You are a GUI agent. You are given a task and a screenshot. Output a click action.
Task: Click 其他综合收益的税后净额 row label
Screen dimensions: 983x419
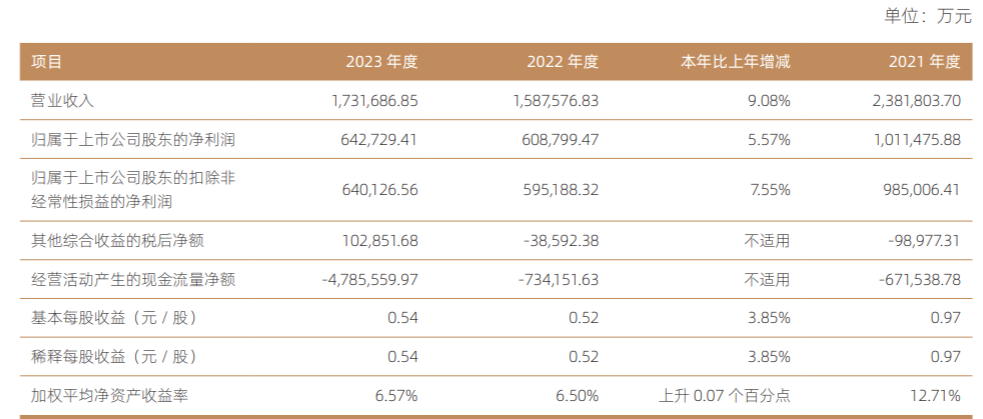pos(117,240)
